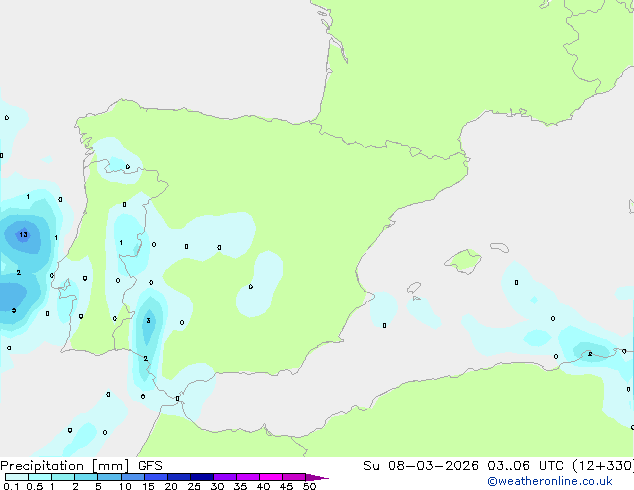Viewport: 634px width, 490px height.
Task: Click the legend scale label '5'
Action: (x=98, y=486)
